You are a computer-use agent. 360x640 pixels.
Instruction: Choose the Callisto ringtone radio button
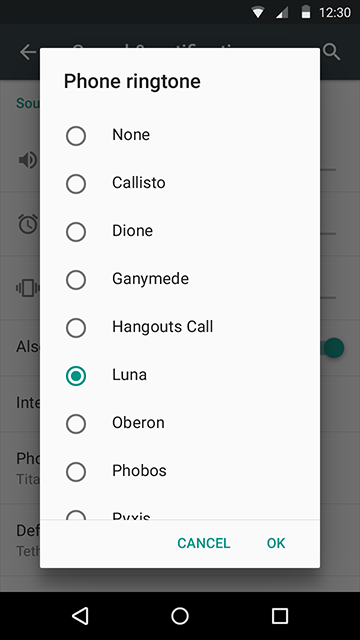pyautogui.click(x=76, y=184)
